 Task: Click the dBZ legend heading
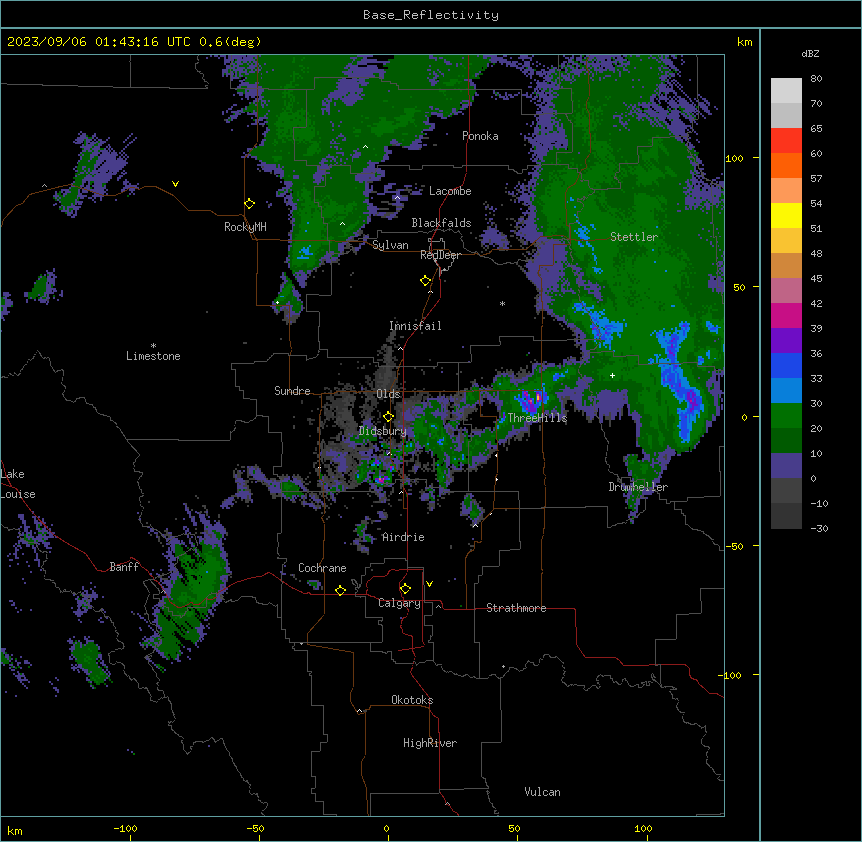[810, 53]
